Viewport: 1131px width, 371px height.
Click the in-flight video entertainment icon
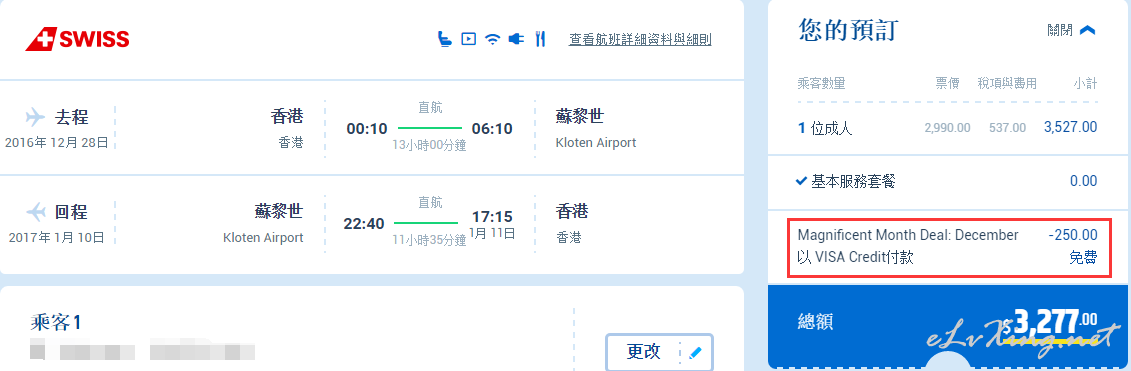pyautogui.click(x=469, y=39)
